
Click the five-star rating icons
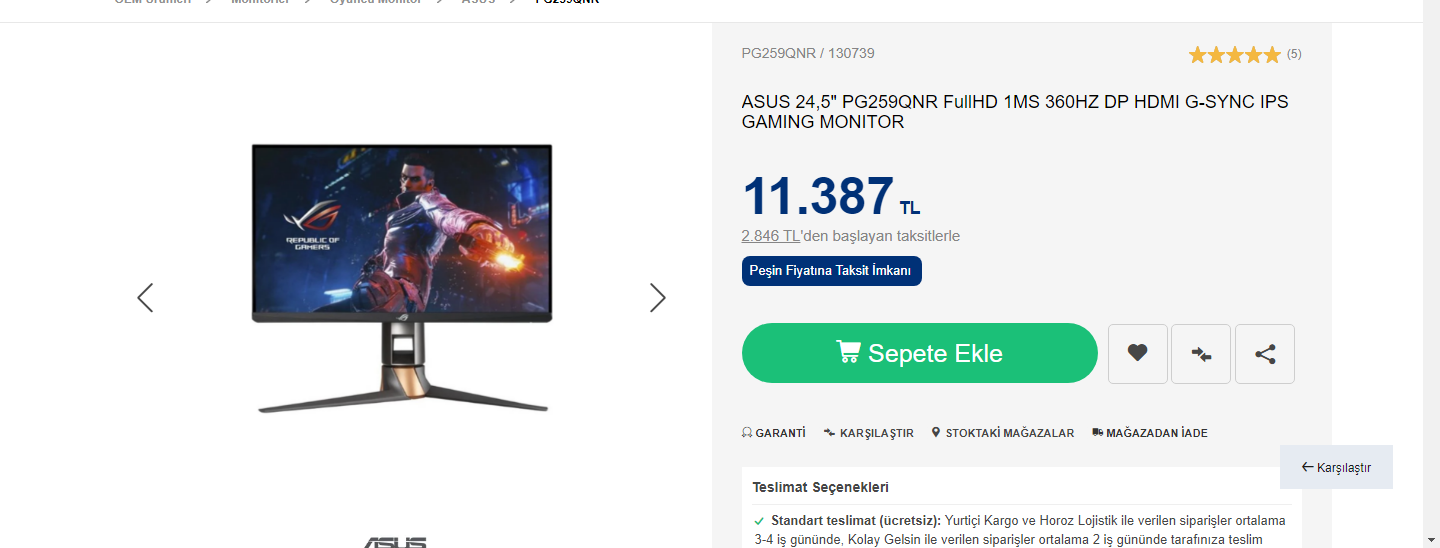(x=1234, y=55)
